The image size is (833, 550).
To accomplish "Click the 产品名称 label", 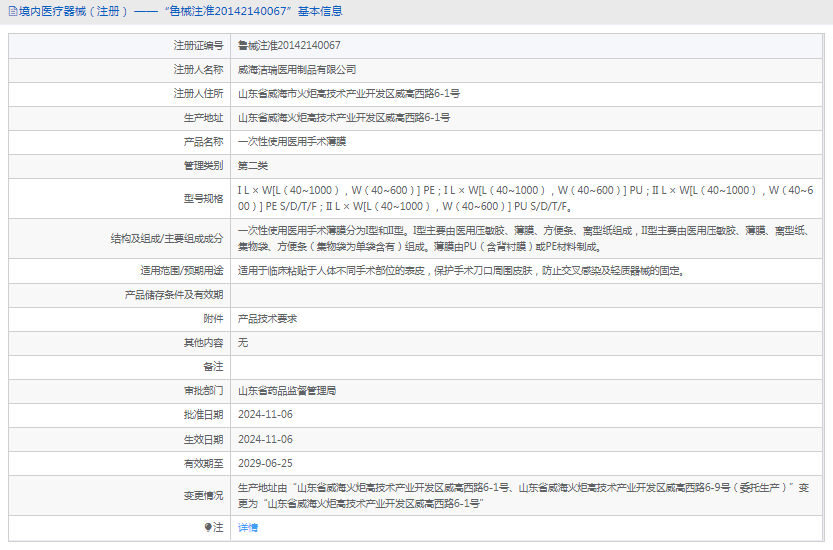I will 203,141.
